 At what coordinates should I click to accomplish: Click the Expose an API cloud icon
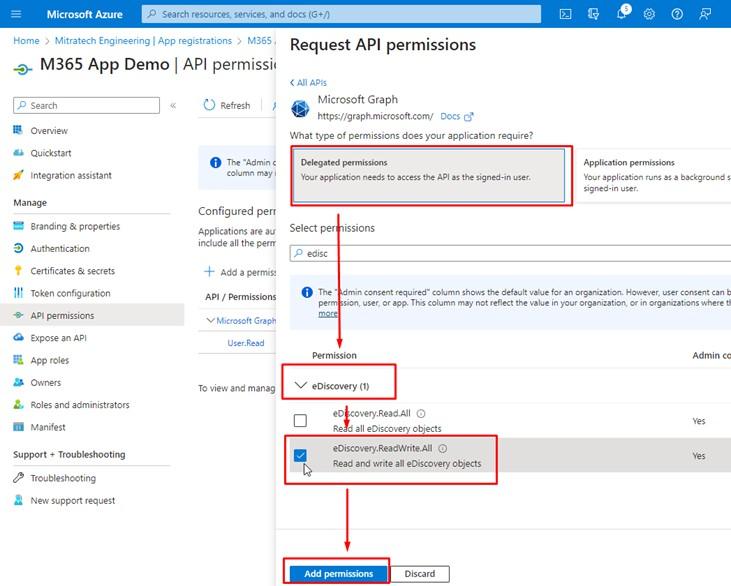[18, 337]
